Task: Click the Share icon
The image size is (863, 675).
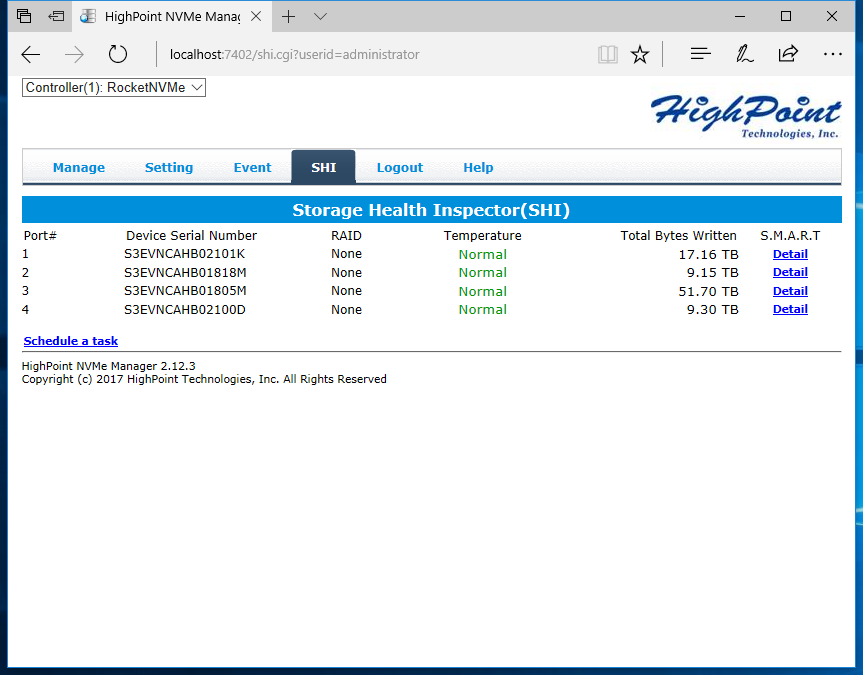Action: coord(788,53)
